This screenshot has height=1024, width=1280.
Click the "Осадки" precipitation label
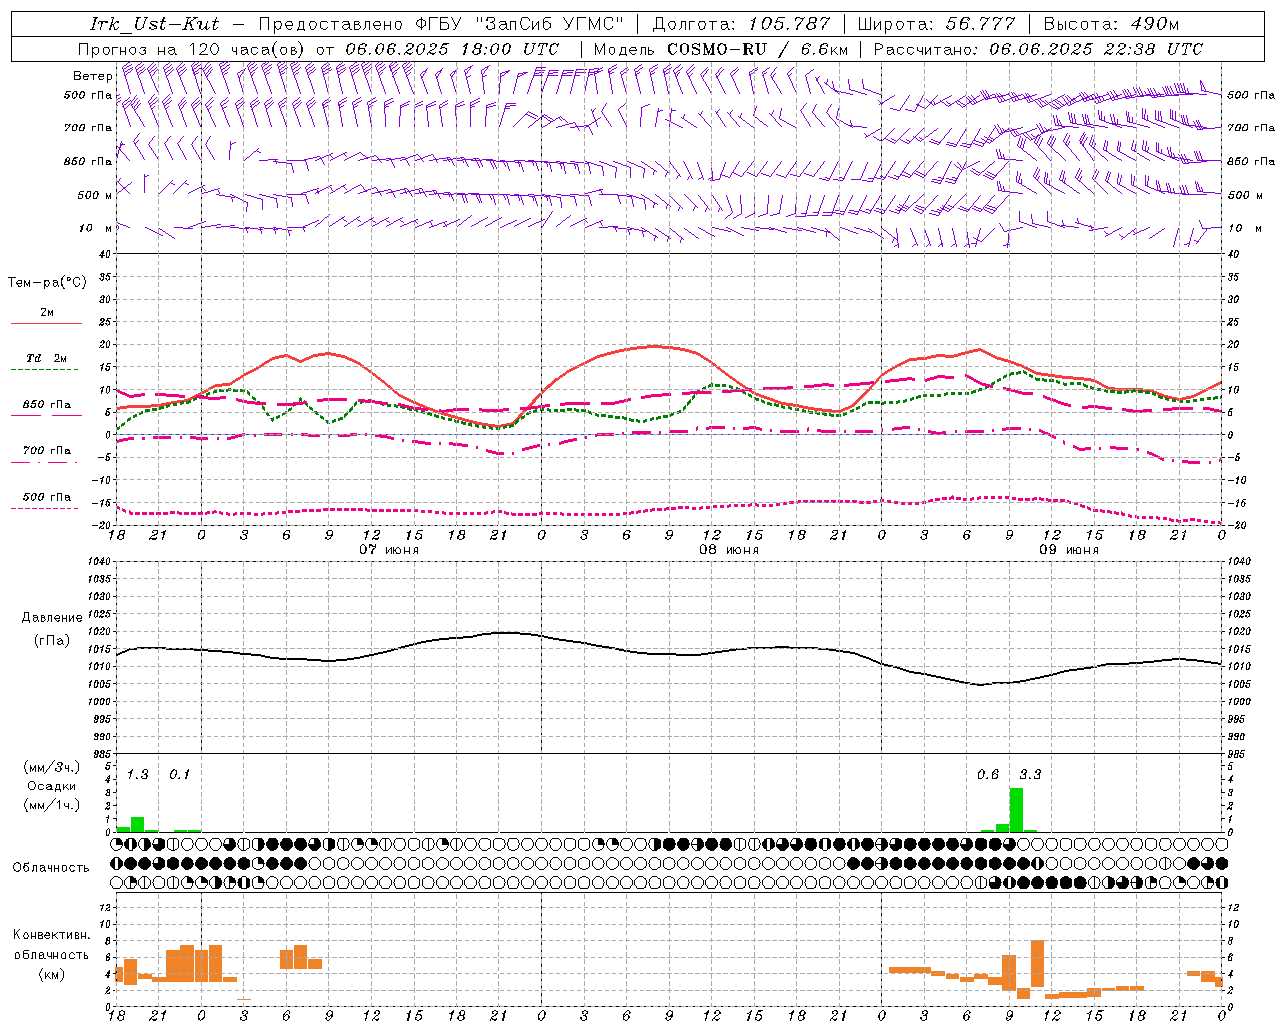click(x=51, y=786)
